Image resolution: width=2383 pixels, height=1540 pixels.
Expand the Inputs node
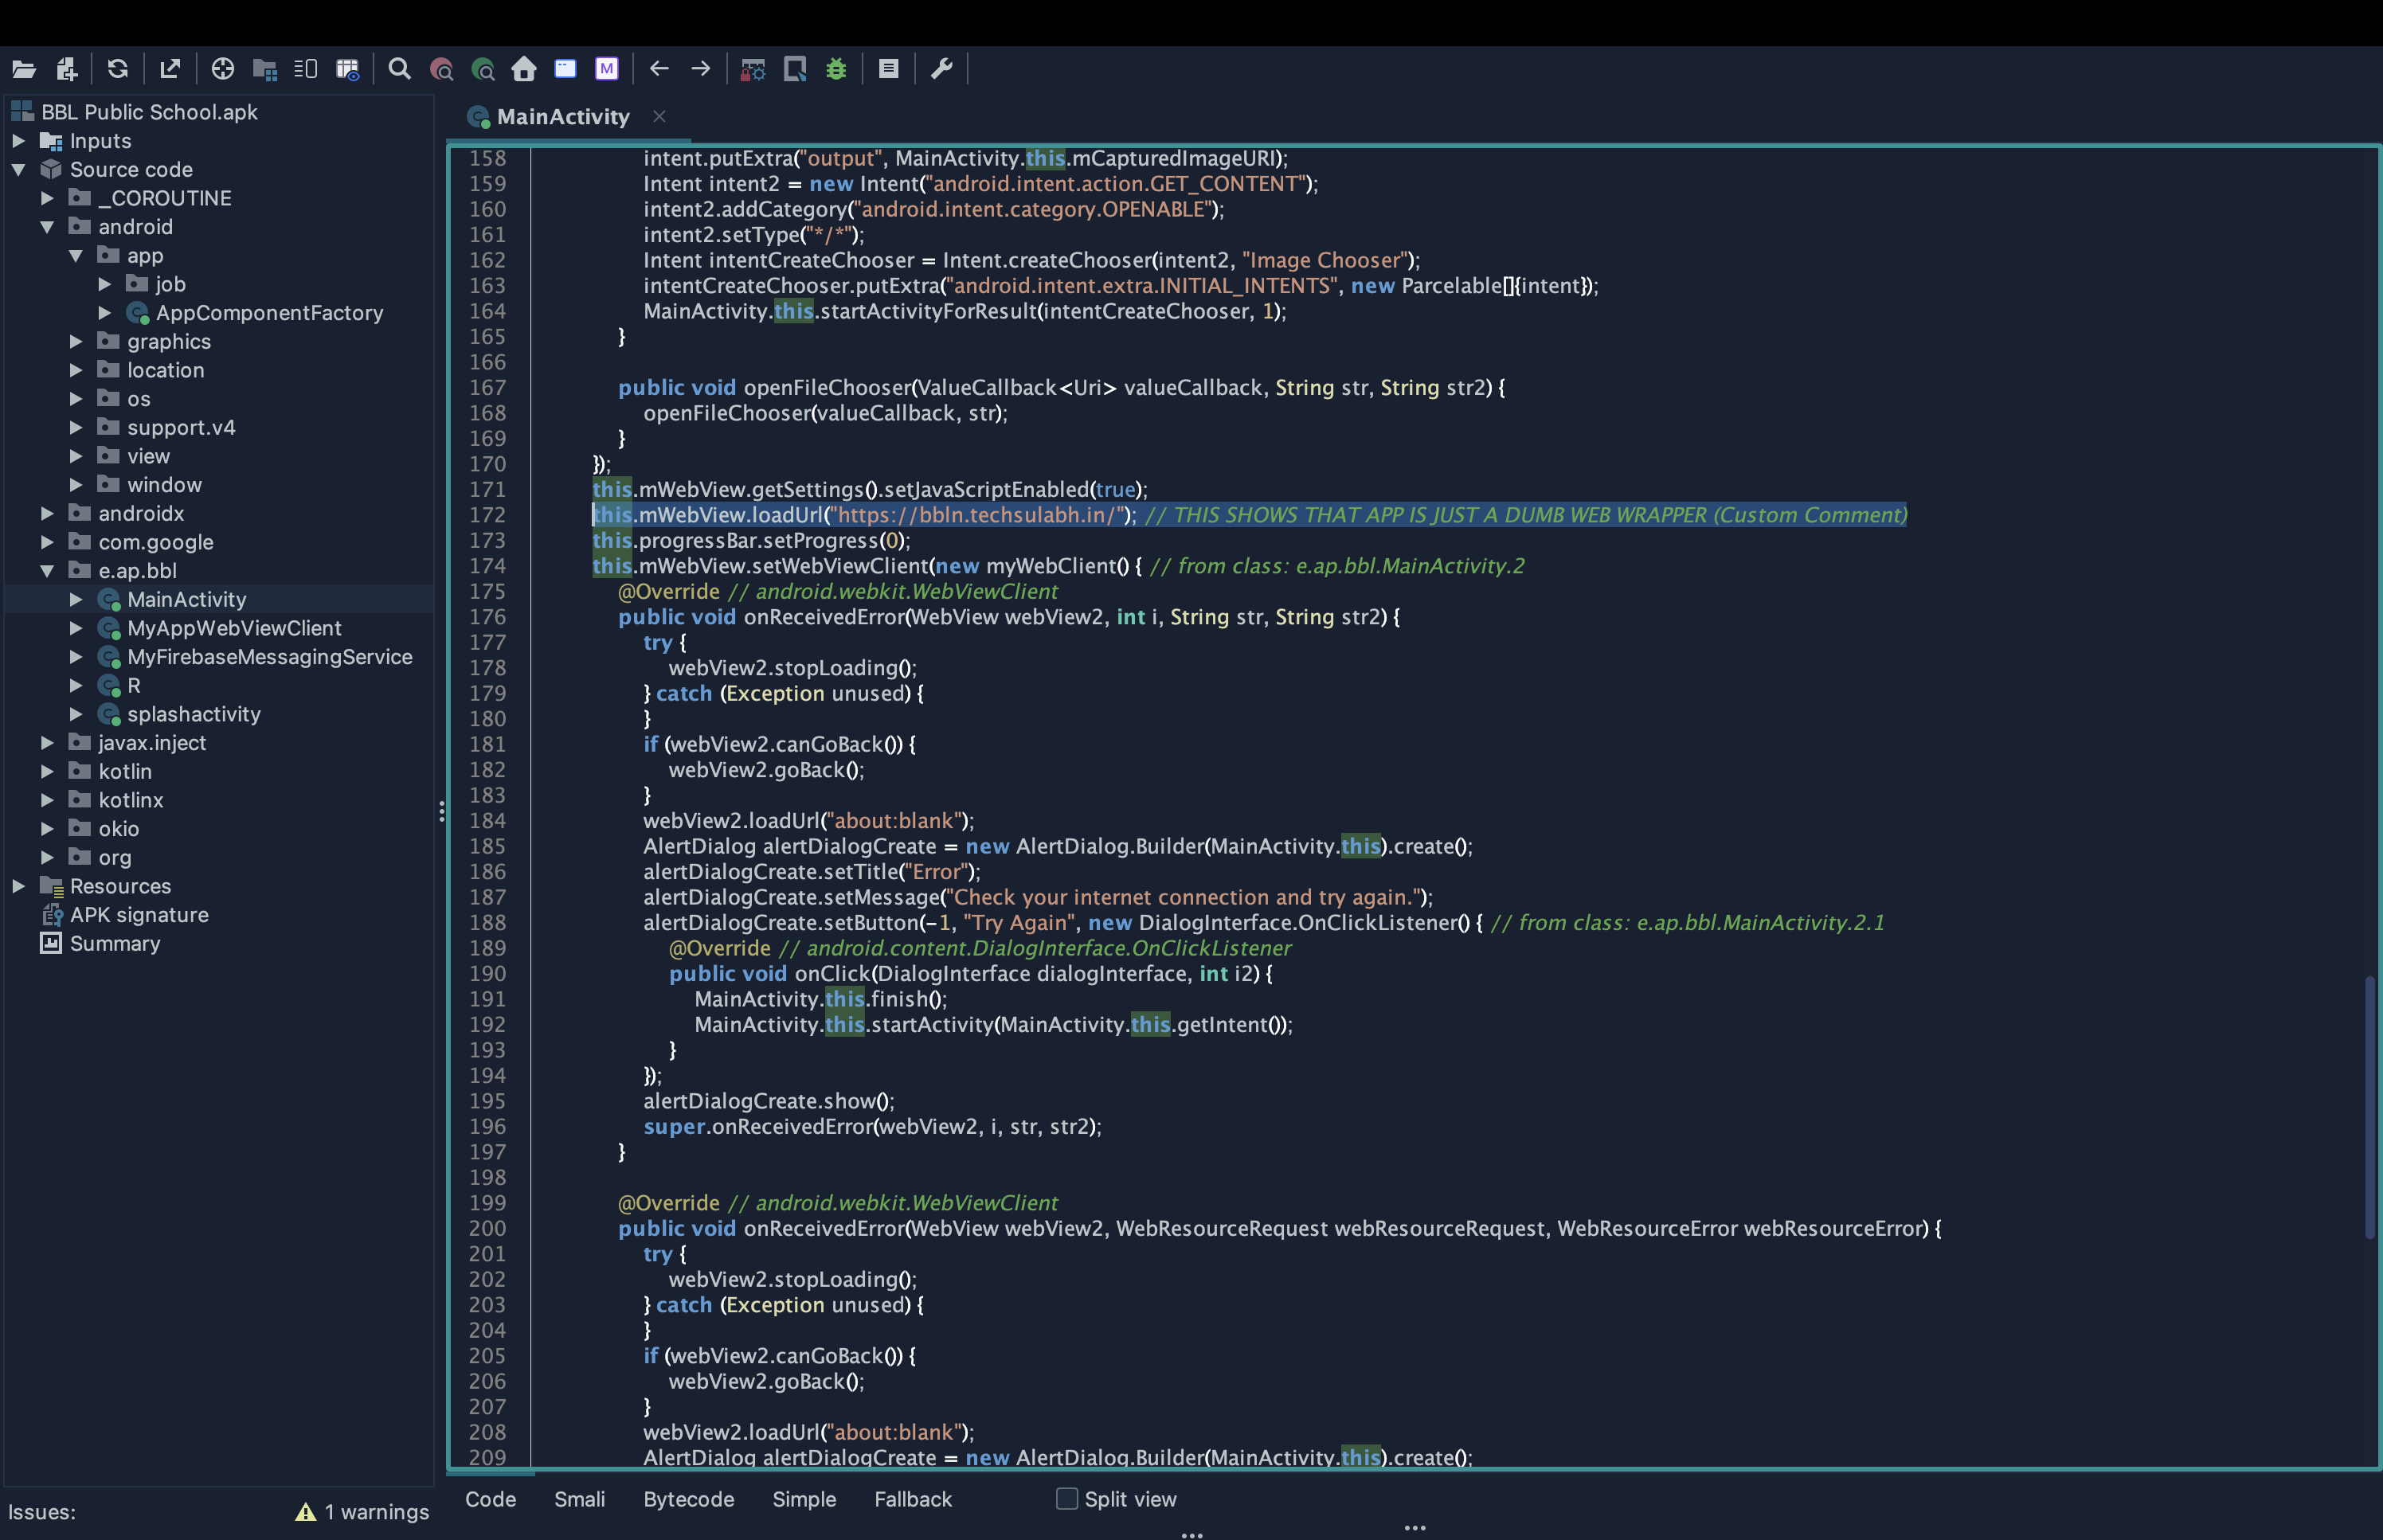pos(18,141)
